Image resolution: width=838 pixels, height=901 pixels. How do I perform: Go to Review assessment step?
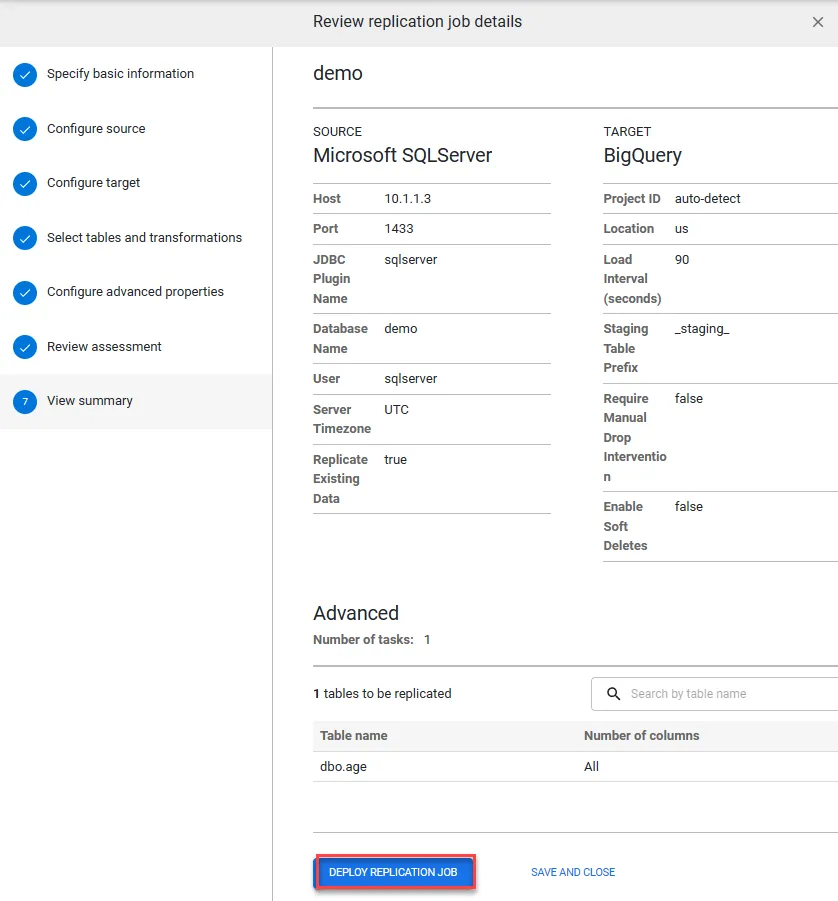click(104, 346)
